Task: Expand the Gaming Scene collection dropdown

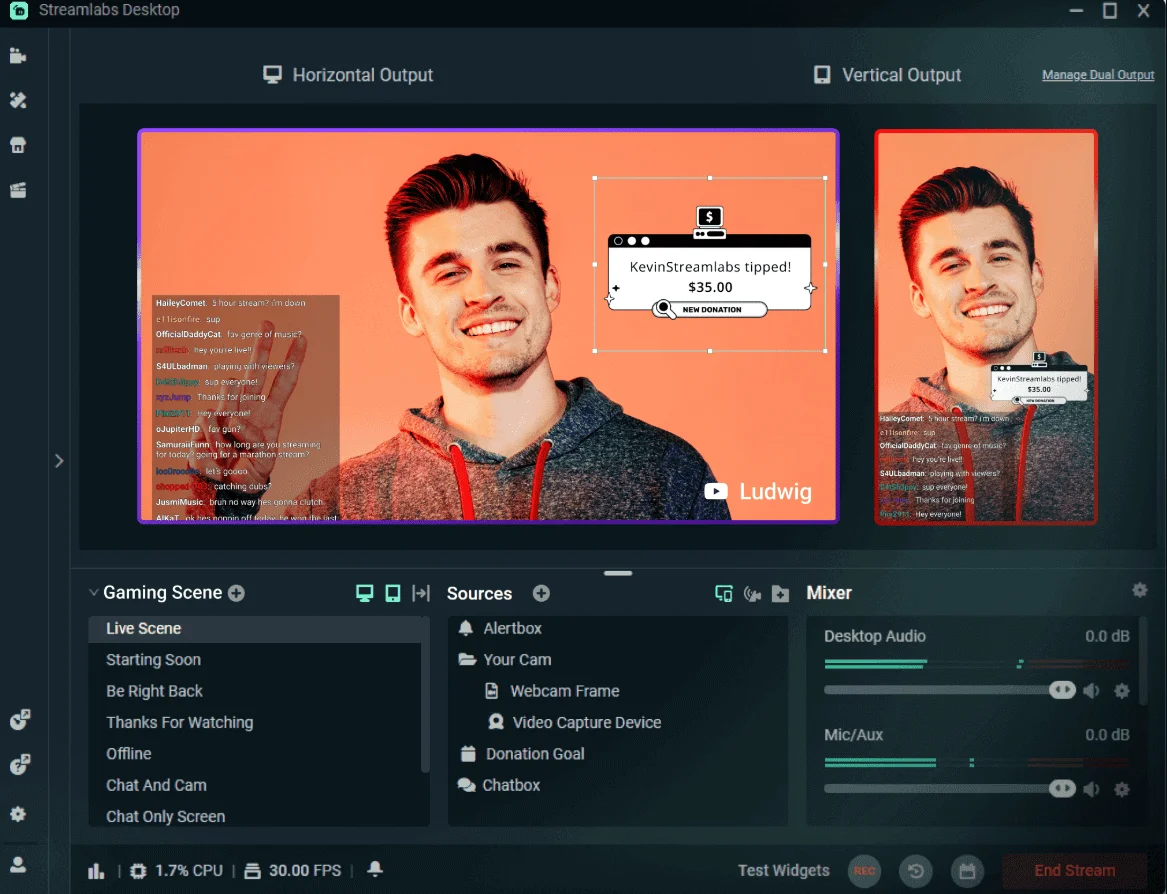Action: click(x=94, y=593)
